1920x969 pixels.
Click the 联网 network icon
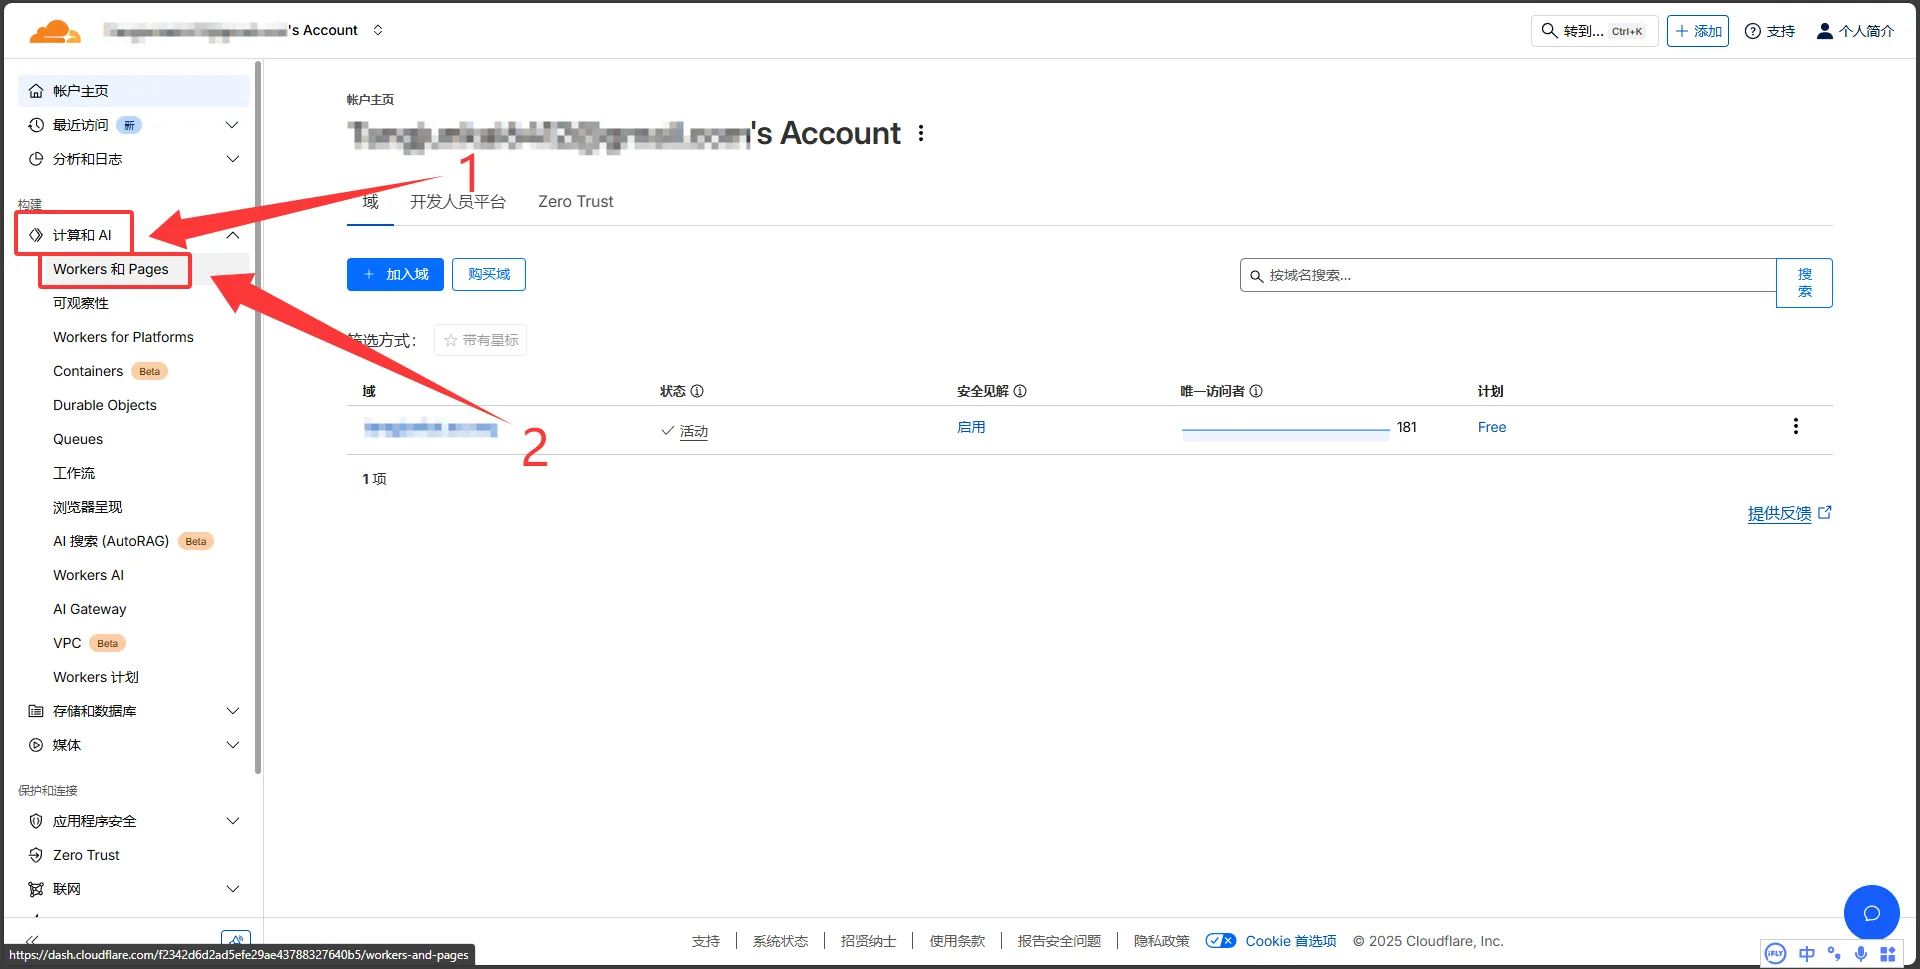click(x=36, y=889)
